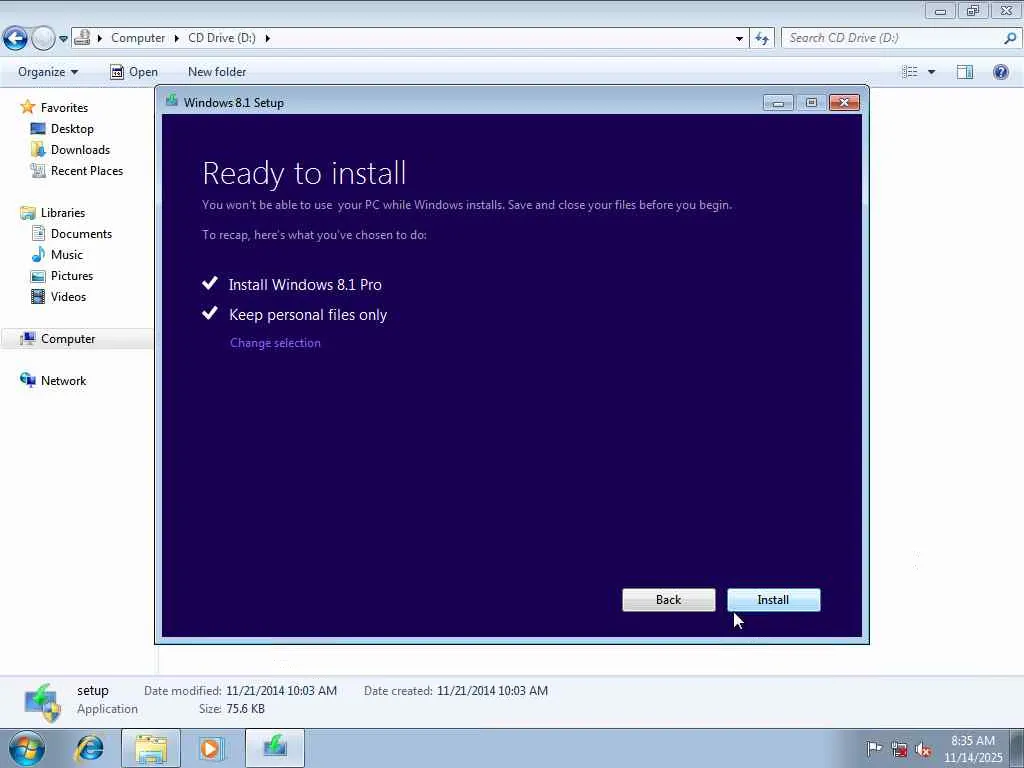Click the setup application icon in details pane

(43, 702)
